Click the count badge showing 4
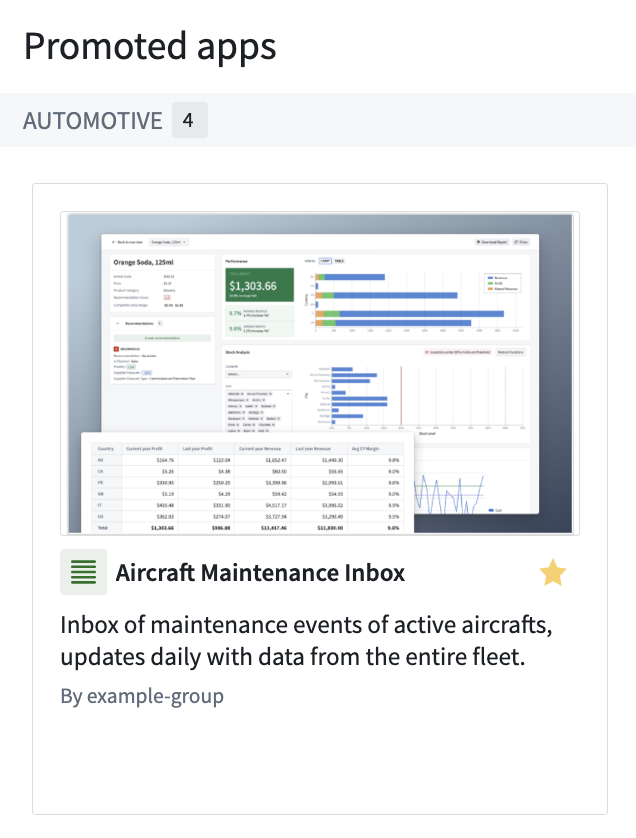 189,120
